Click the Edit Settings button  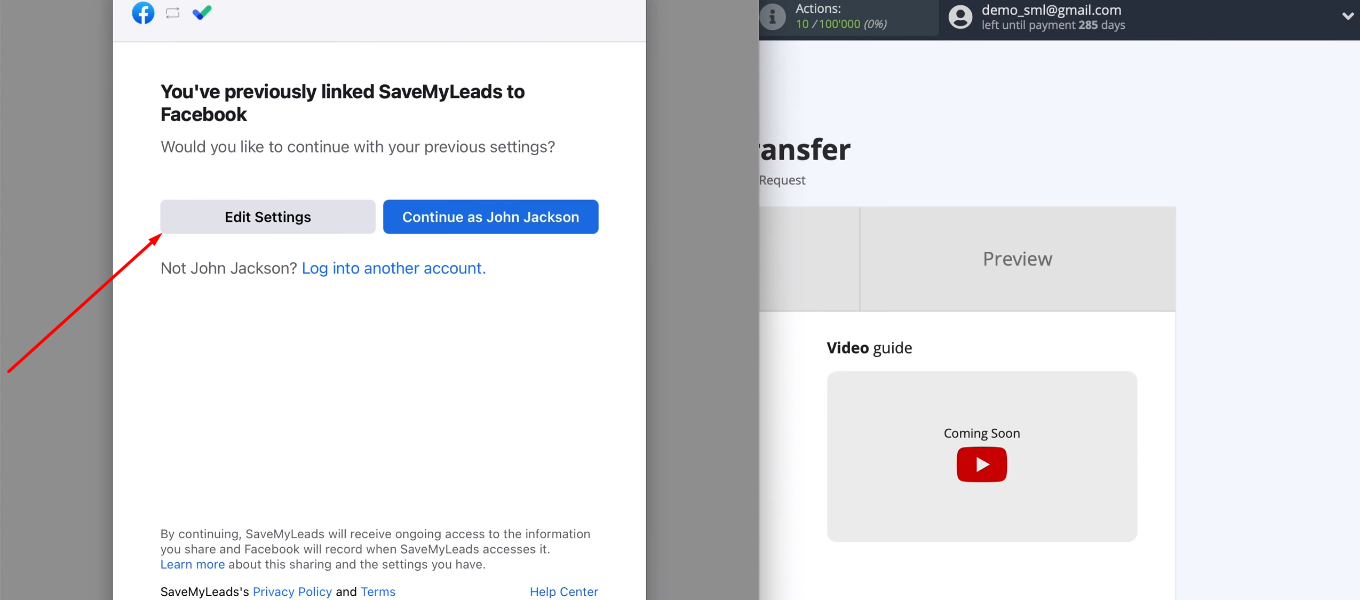click(268, 217)
